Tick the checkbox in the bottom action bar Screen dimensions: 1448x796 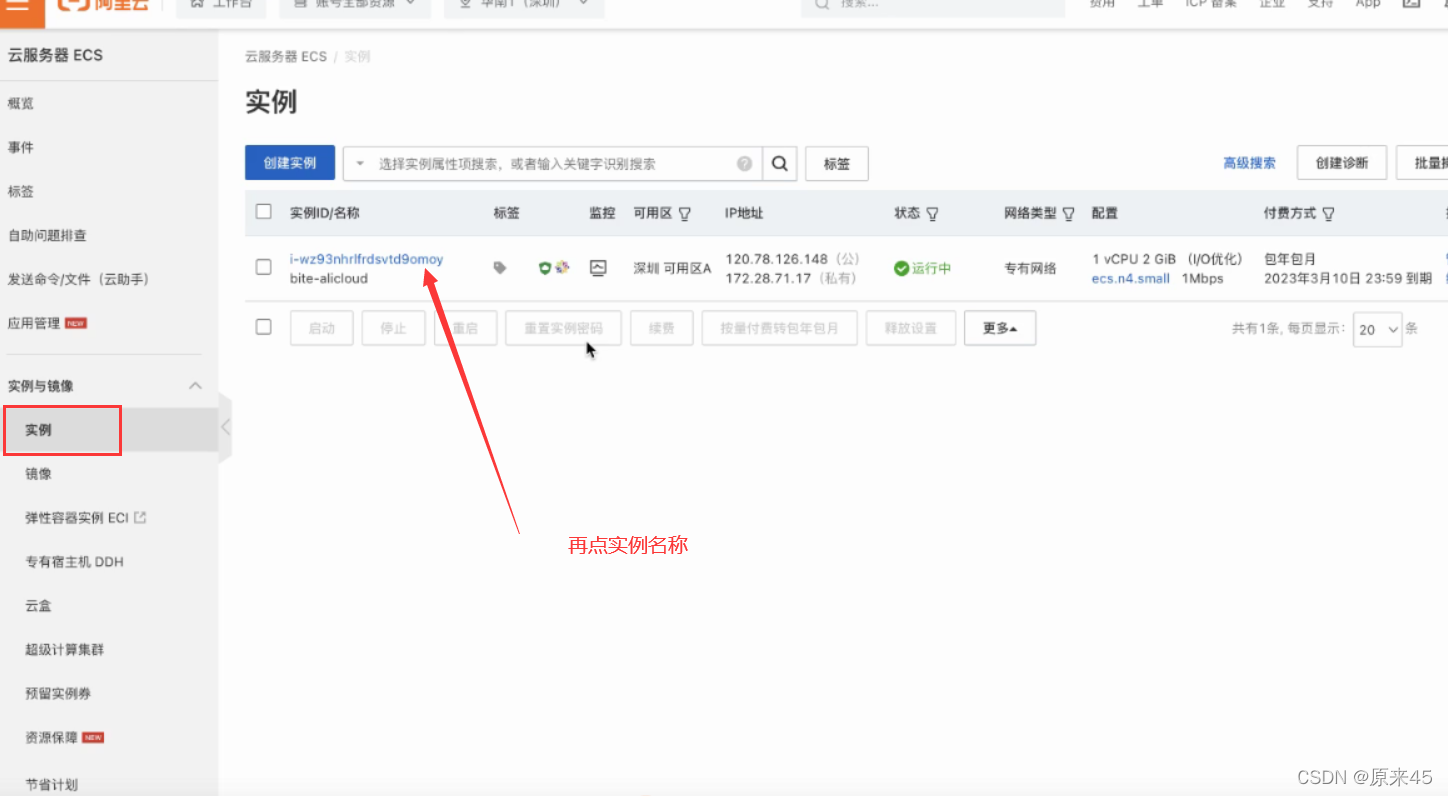click(264, 327)
